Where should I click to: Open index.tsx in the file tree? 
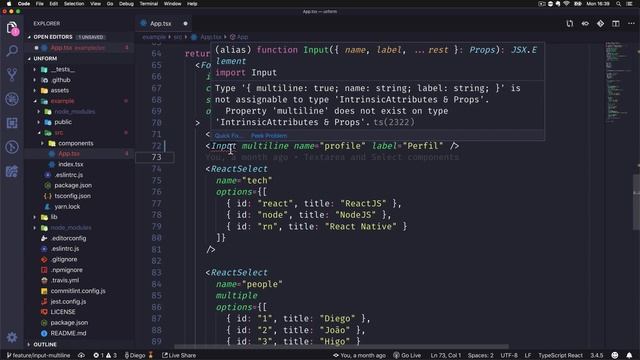pyautogui.click(x=71, y=164)
